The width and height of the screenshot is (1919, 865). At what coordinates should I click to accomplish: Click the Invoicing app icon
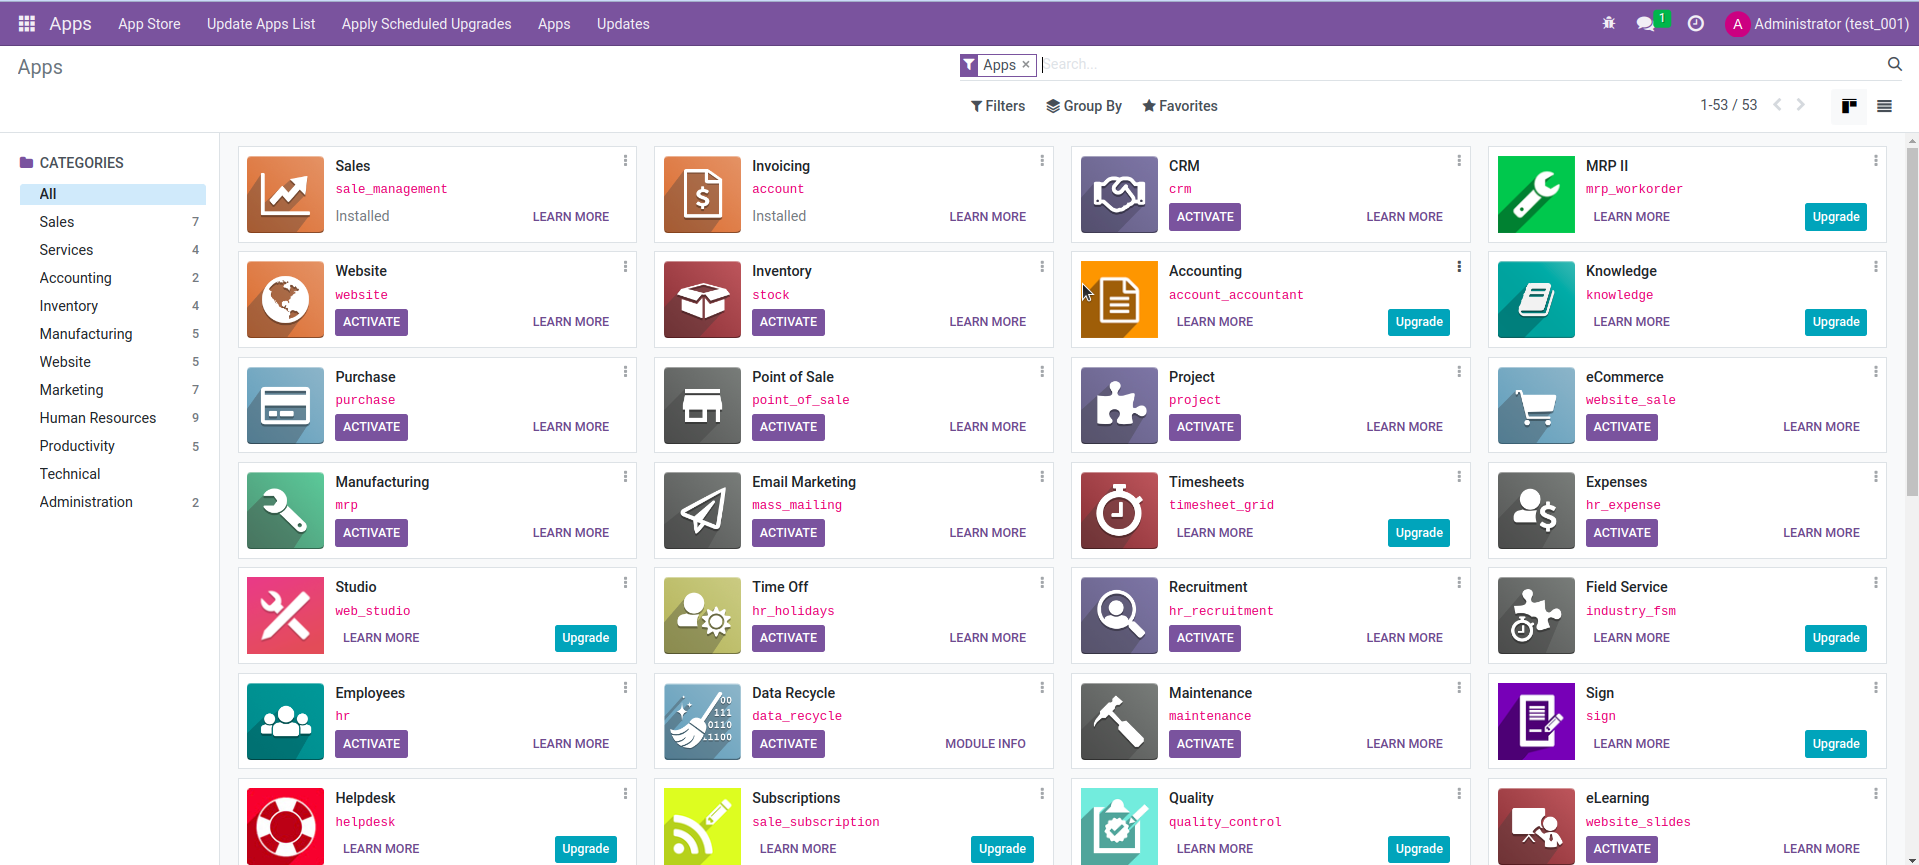[x=702, y=194]
